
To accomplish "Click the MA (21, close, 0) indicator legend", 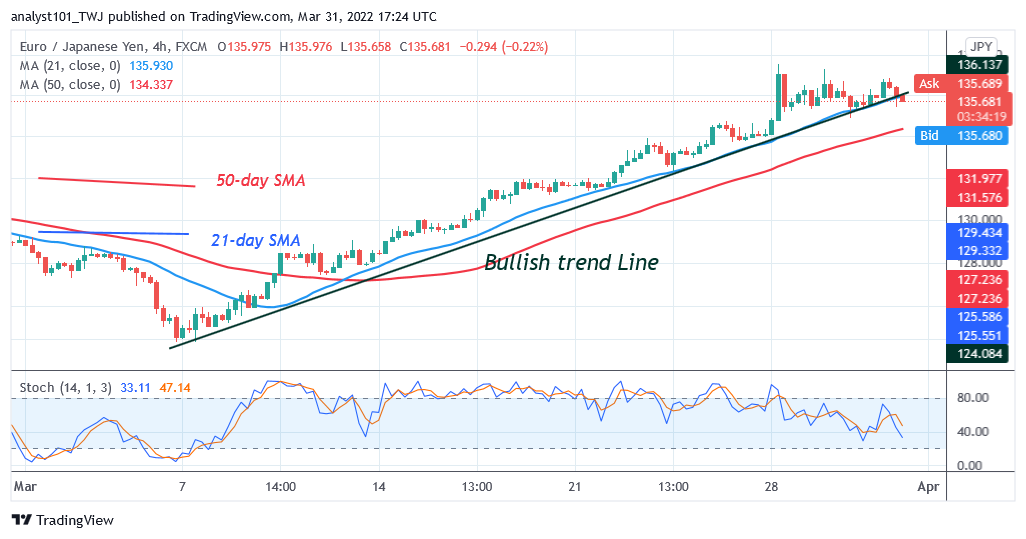I will [x=70, y=65].
